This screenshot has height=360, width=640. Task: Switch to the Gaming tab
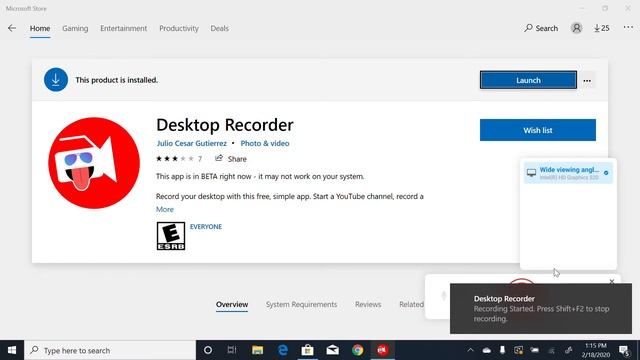click(75, 28)
